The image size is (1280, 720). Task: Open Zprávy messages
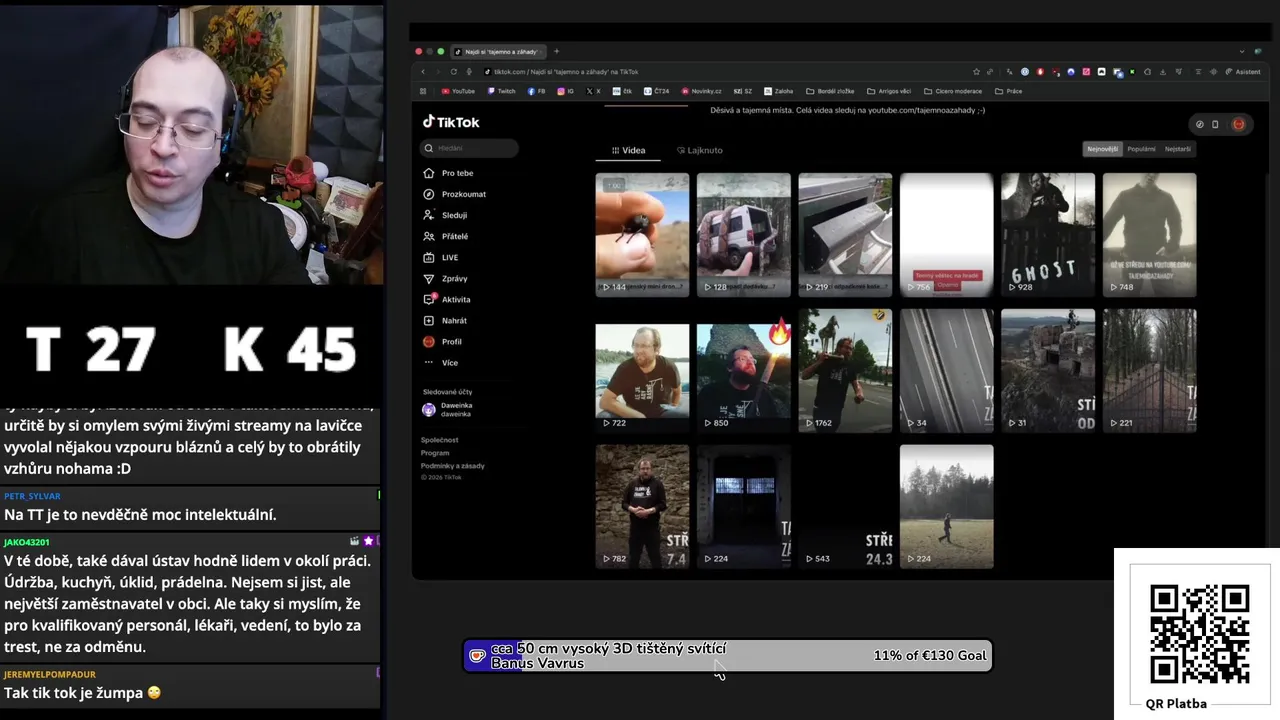pyautogui.click(x=446, y=278)
